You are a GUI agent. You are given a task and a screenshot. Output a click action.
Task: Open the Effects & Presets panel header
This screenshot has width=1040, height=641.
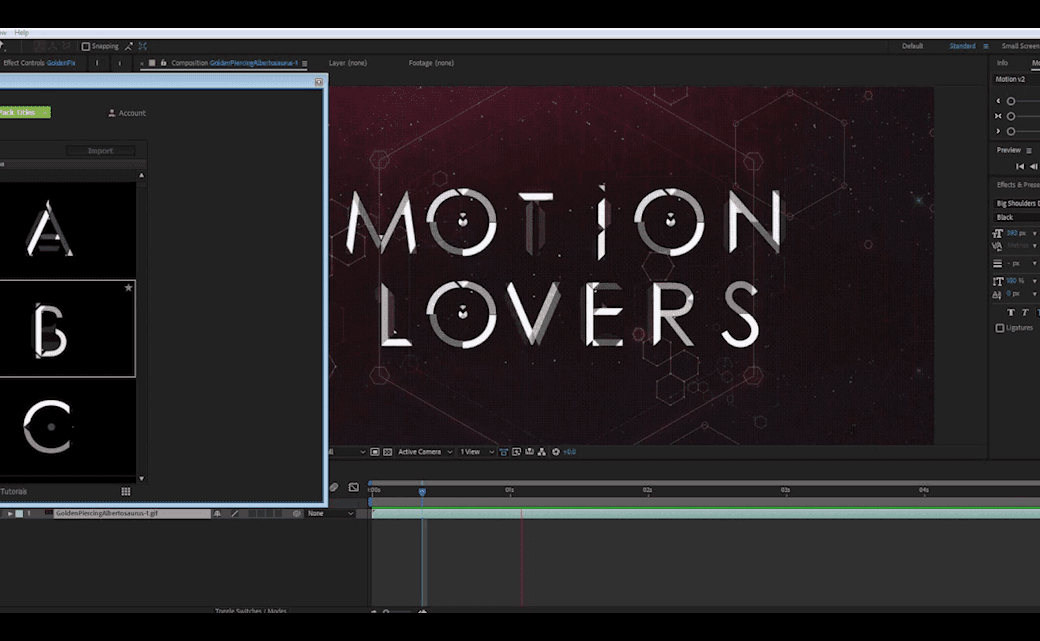tap(1017, 184)
